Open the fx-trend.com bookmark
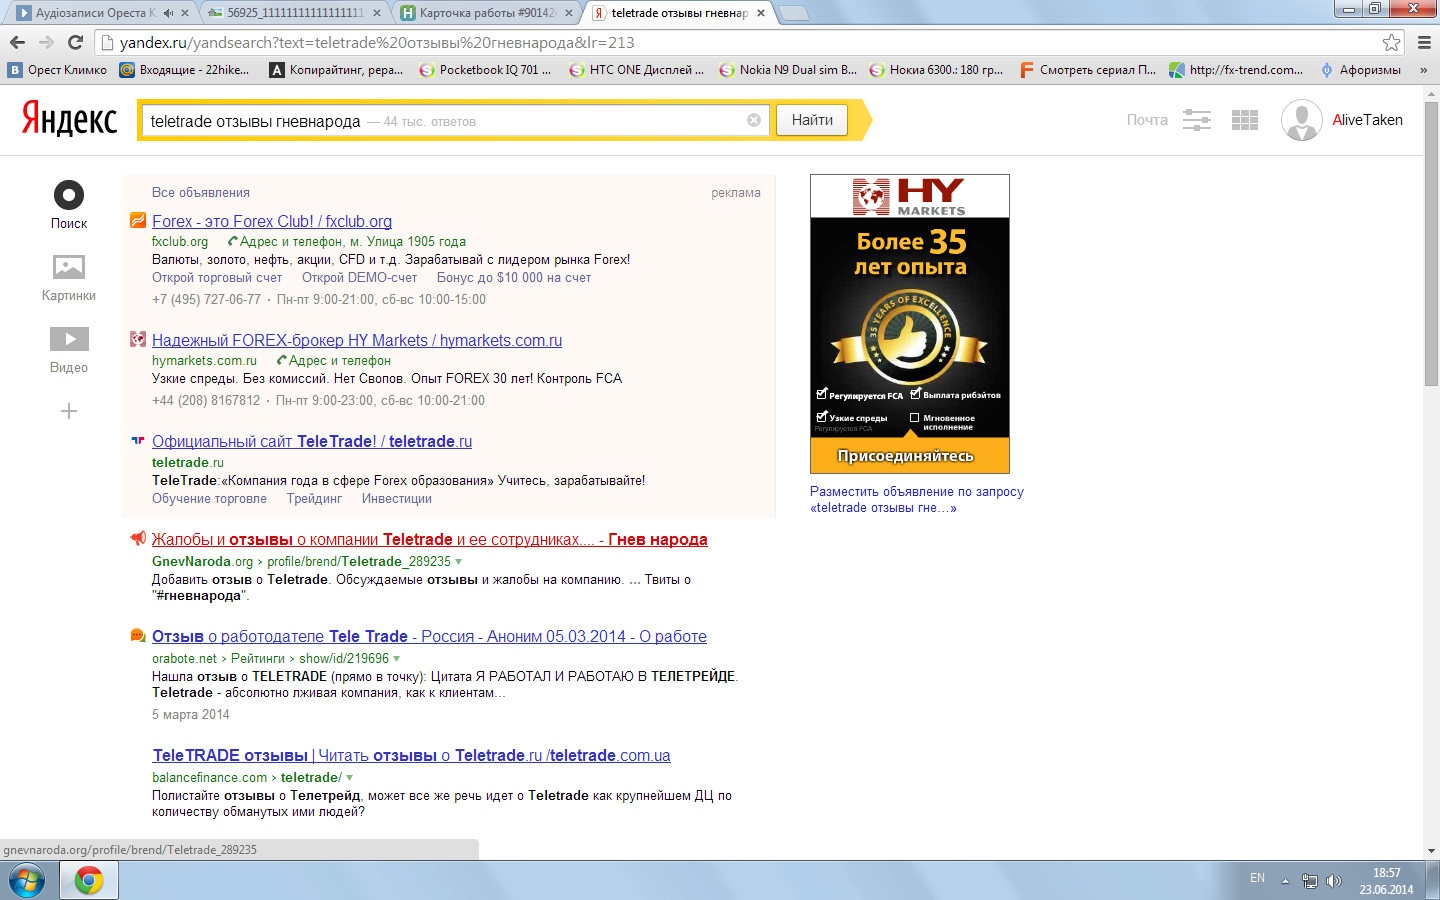The height and width of the screenshot is (900, 1440). pyautogui.click(x=1236, y=70)
